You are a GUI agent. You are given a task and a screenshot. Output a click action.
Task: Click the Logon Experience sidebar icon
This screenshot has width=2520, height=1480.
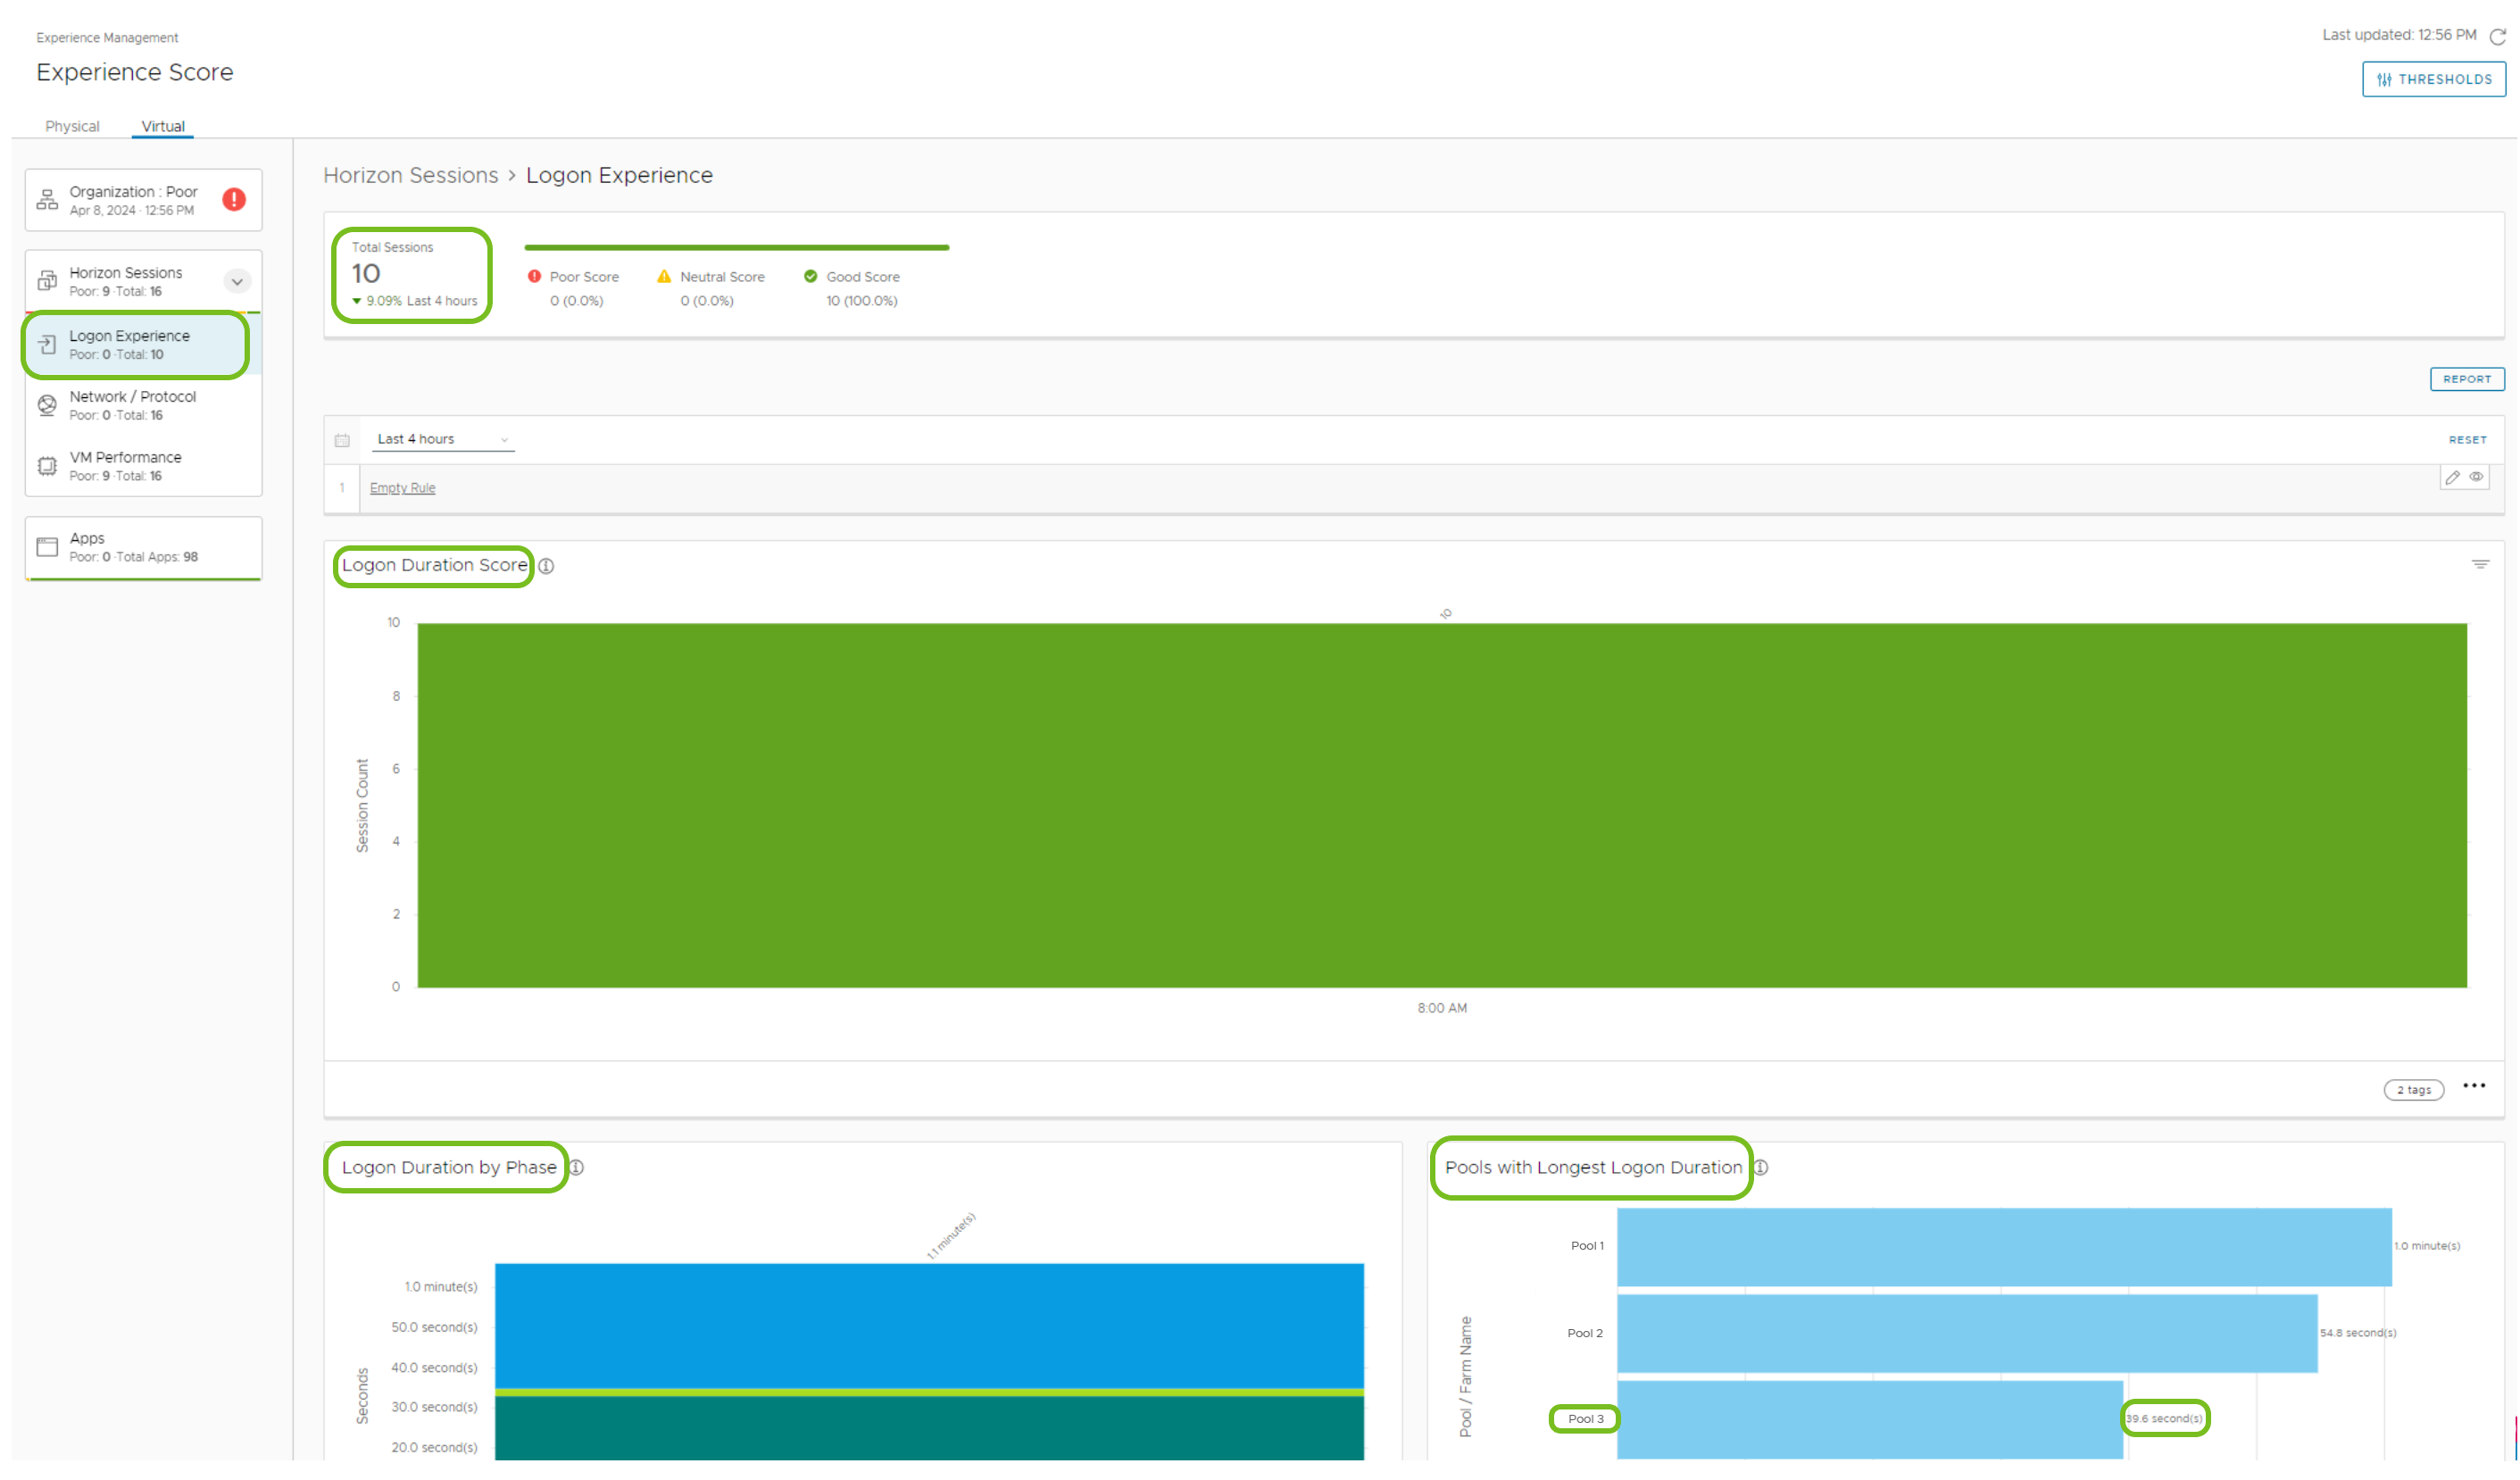[x=49, y=342]
